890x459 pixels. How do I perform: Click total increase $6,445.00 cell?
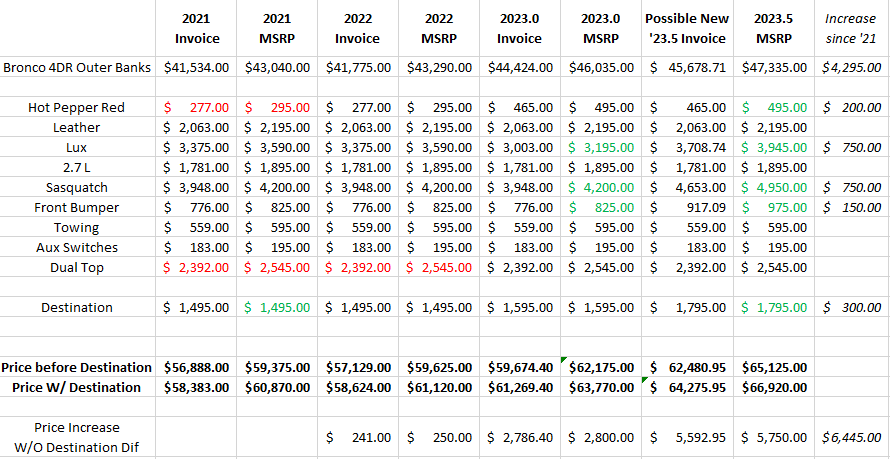pyautogui.click(x=852, y=437)
